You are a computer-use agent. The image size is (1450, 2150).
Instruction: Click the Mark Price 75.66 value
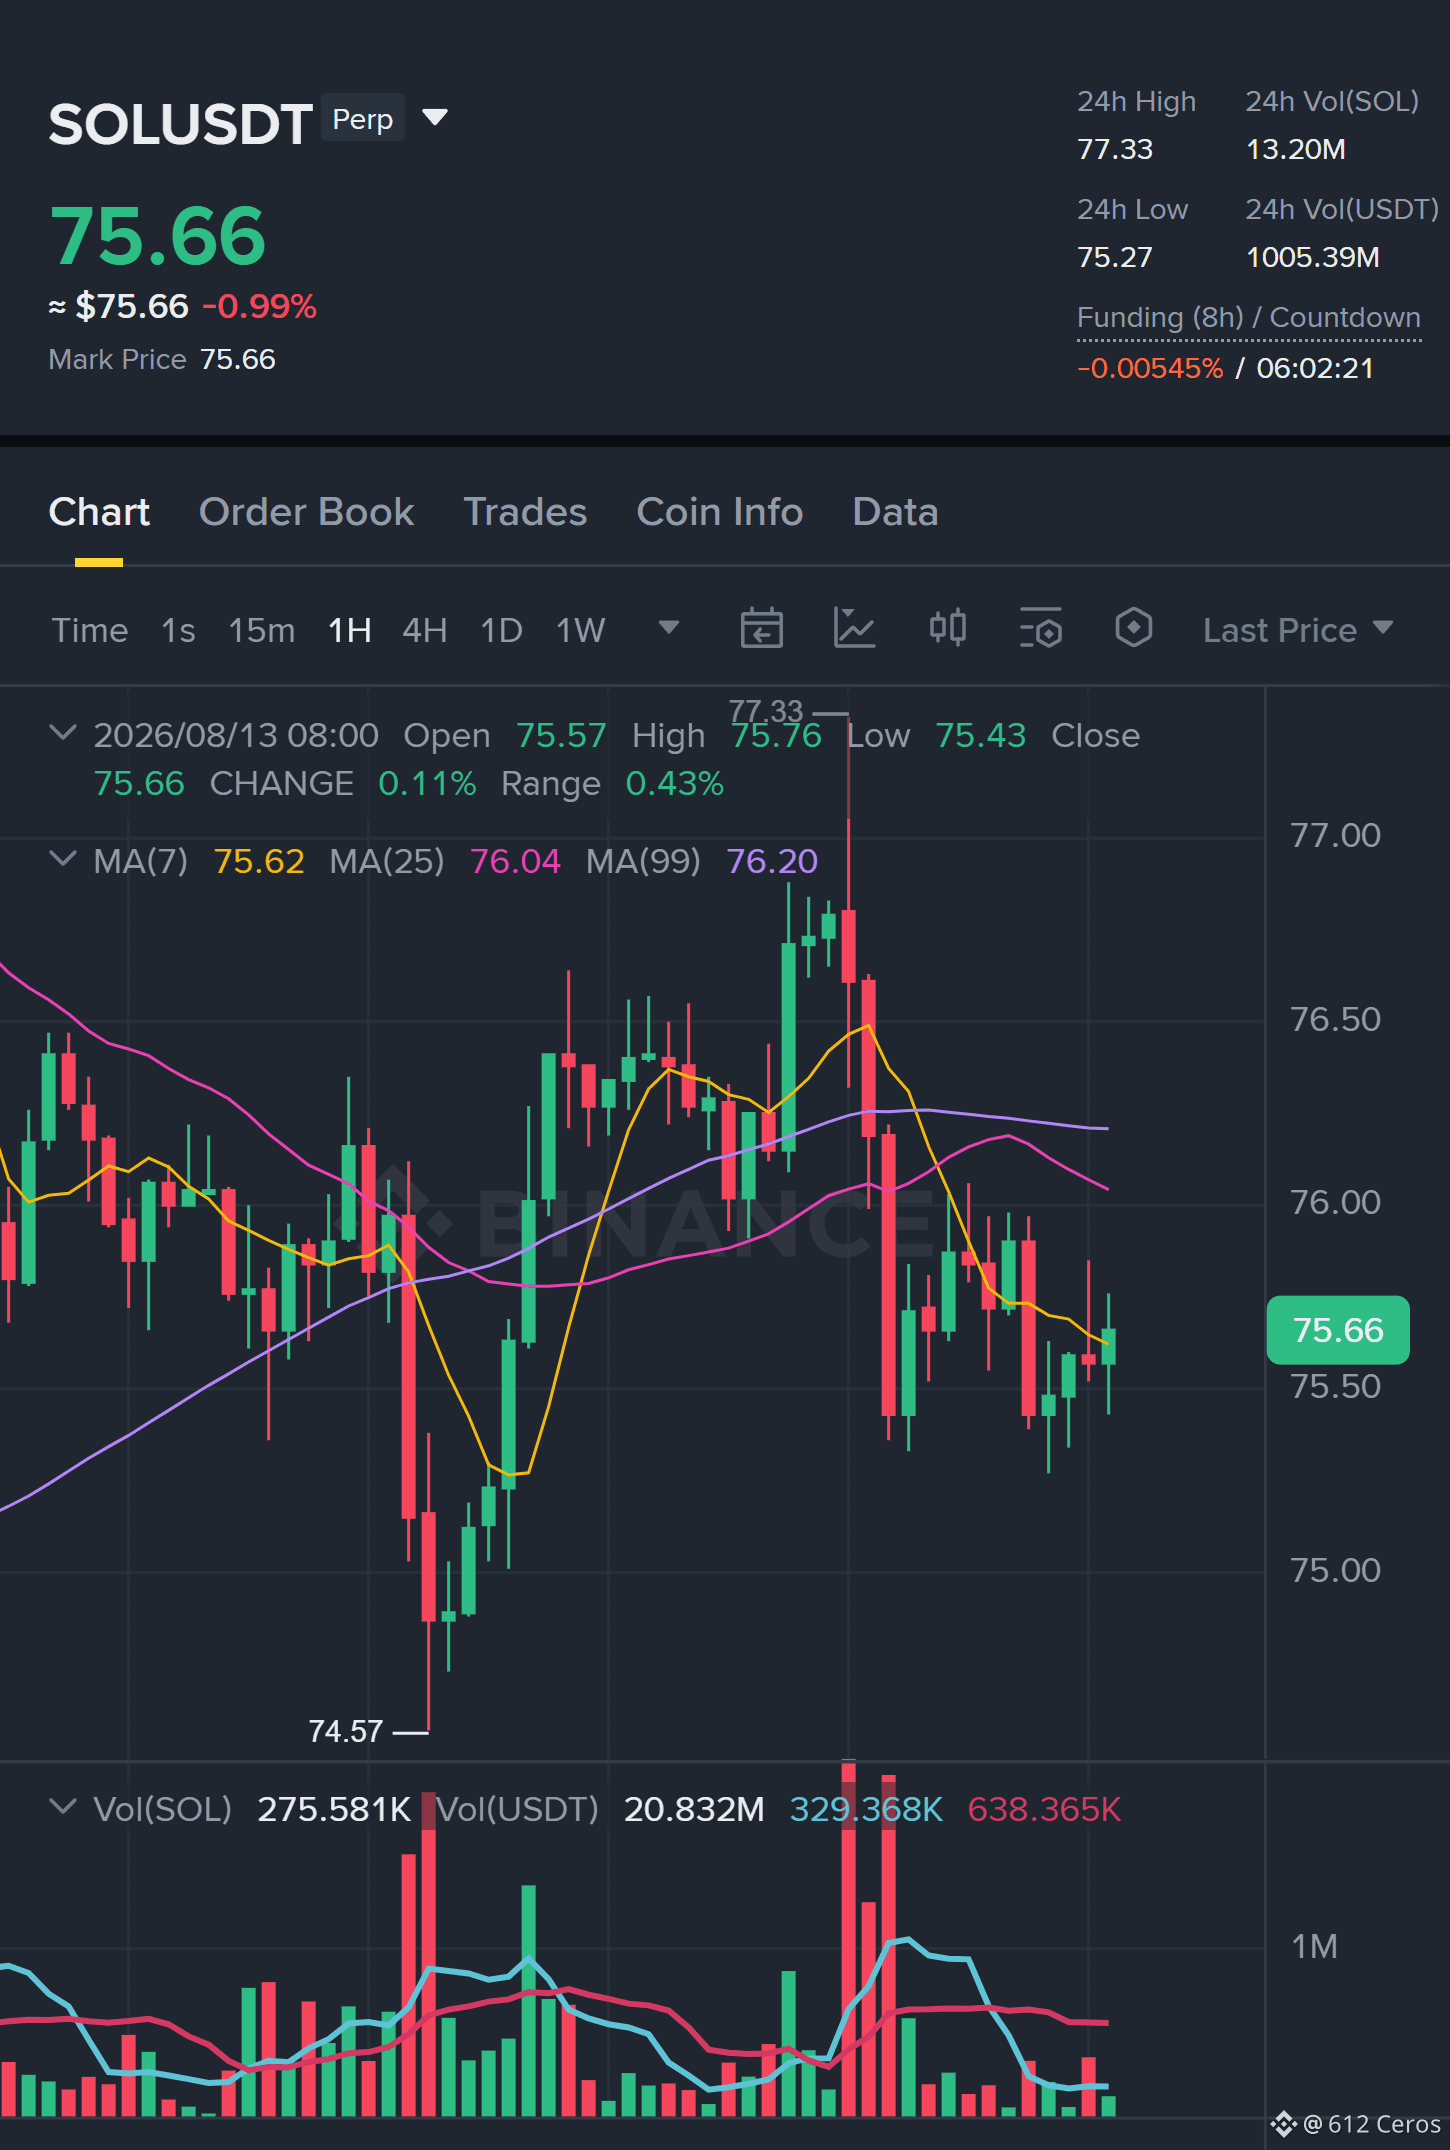coord(238,359)
